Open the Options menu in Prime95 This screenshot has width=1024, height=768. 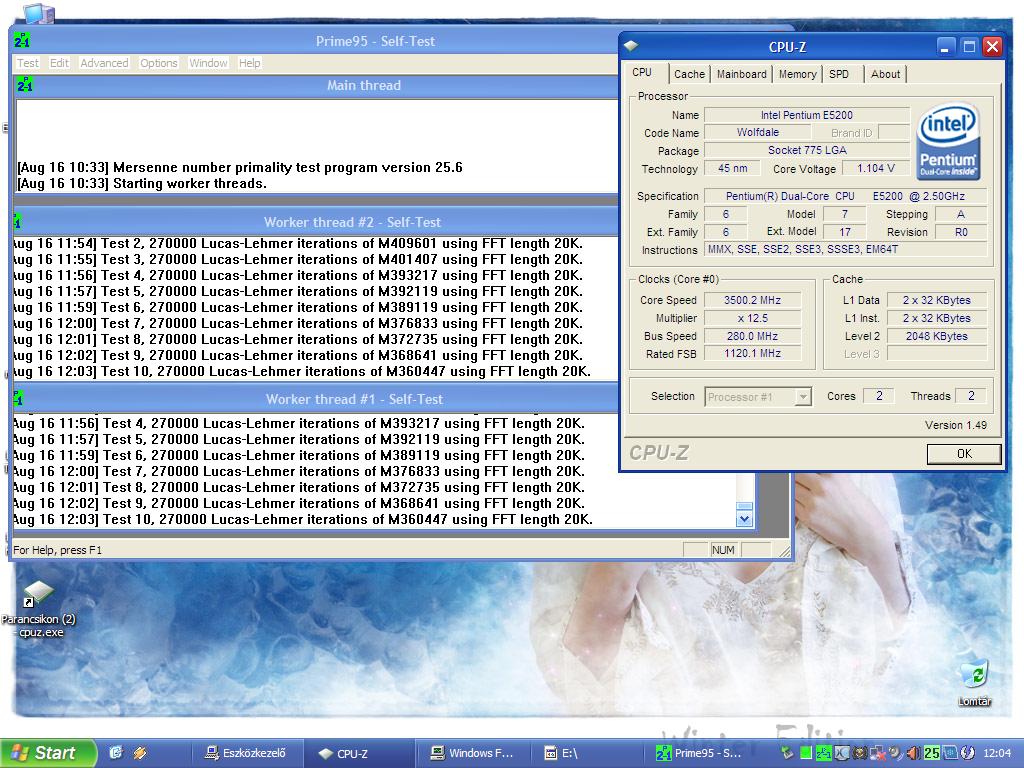tap(159, 63)
